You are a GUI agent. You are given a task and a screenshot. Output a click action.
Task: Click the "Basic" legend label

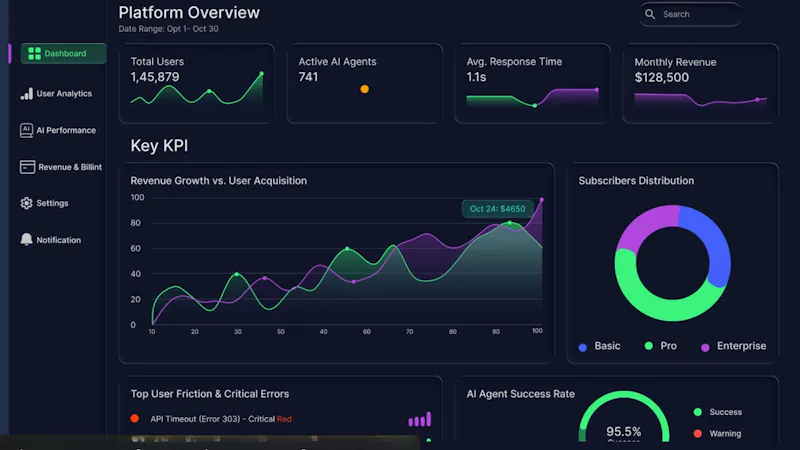[607, 346]
